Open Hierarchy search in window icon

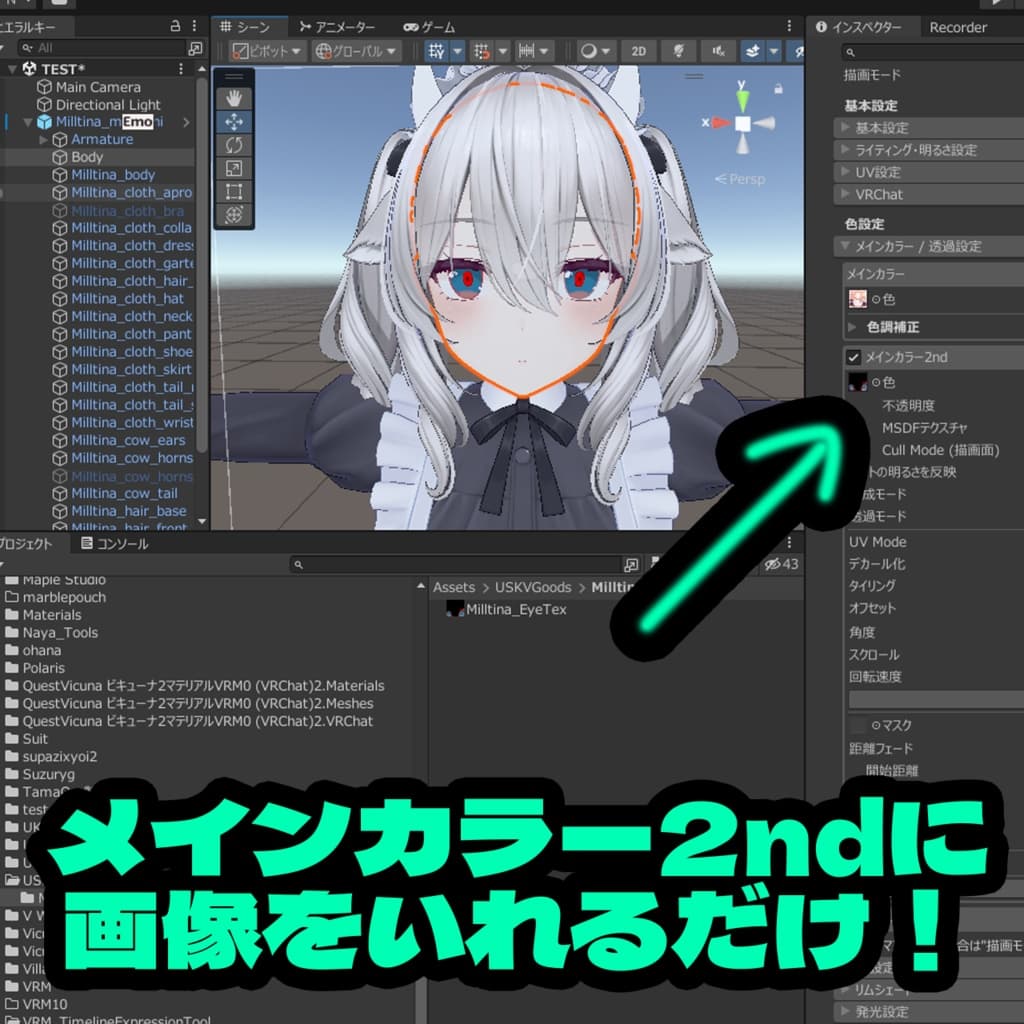coord(195,48)
